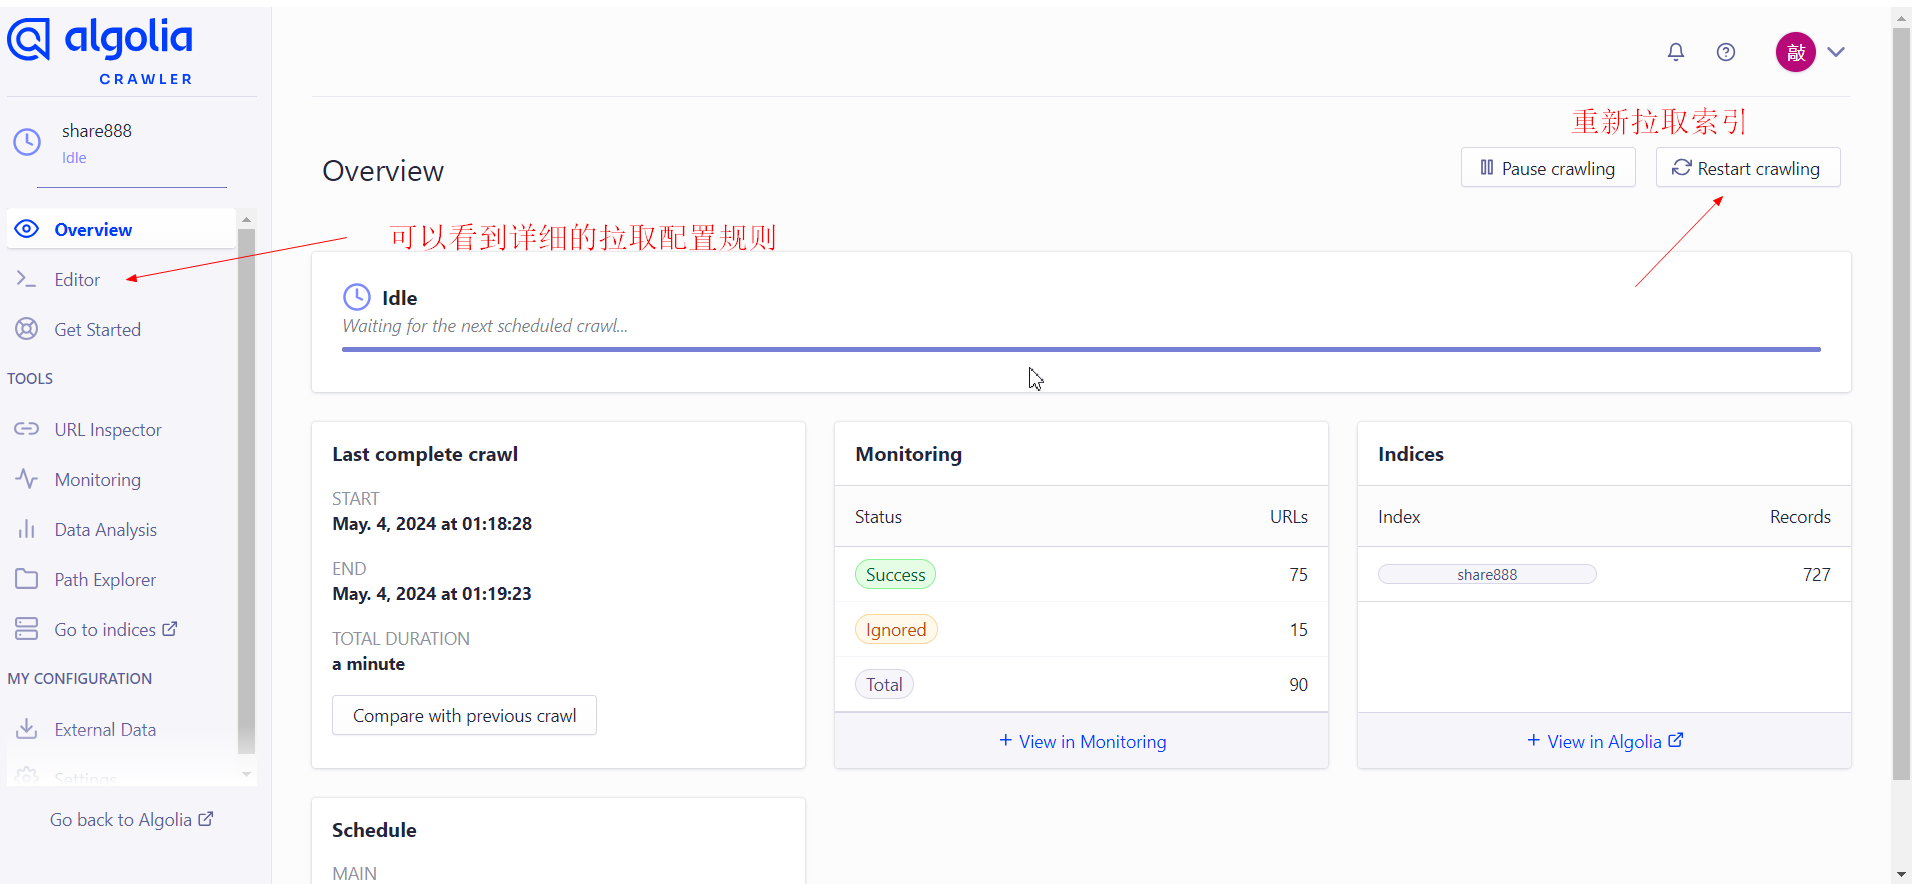Click the Algolia Crawler logo
1912x884 pixels.
pyautogui.click(x=100, y=51)
